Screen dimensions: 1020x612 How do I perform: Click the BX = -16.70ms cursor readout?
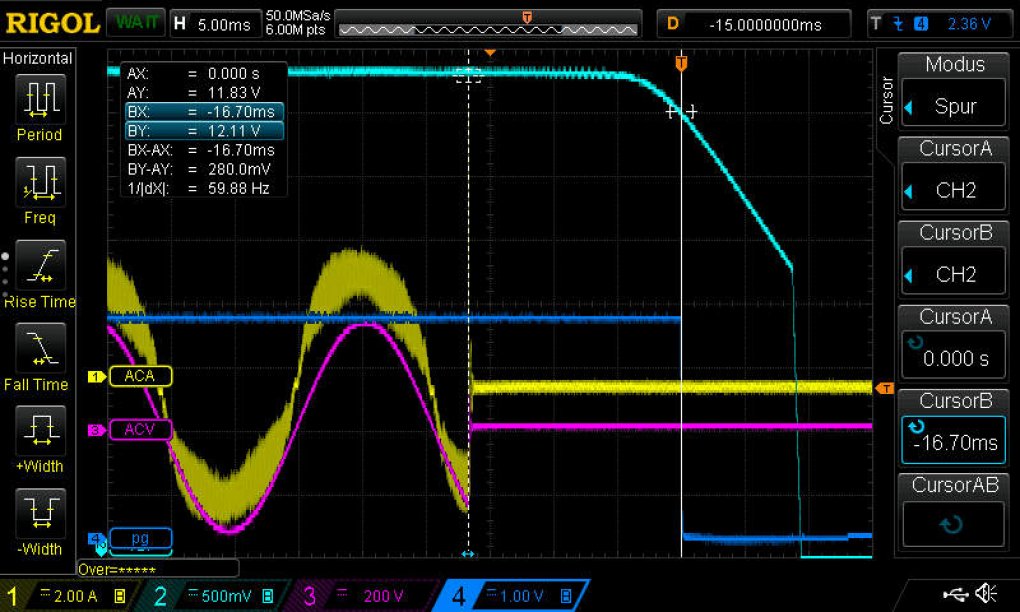[204, 112]
